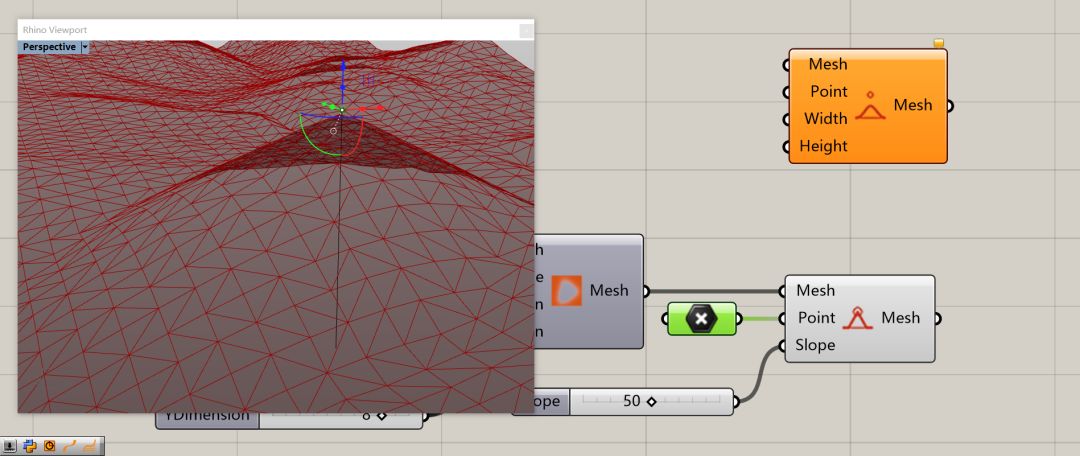Click the Slope slider grip at 50
The height and width of the screenshot is (456, 1080).
(x=651, y=401)
